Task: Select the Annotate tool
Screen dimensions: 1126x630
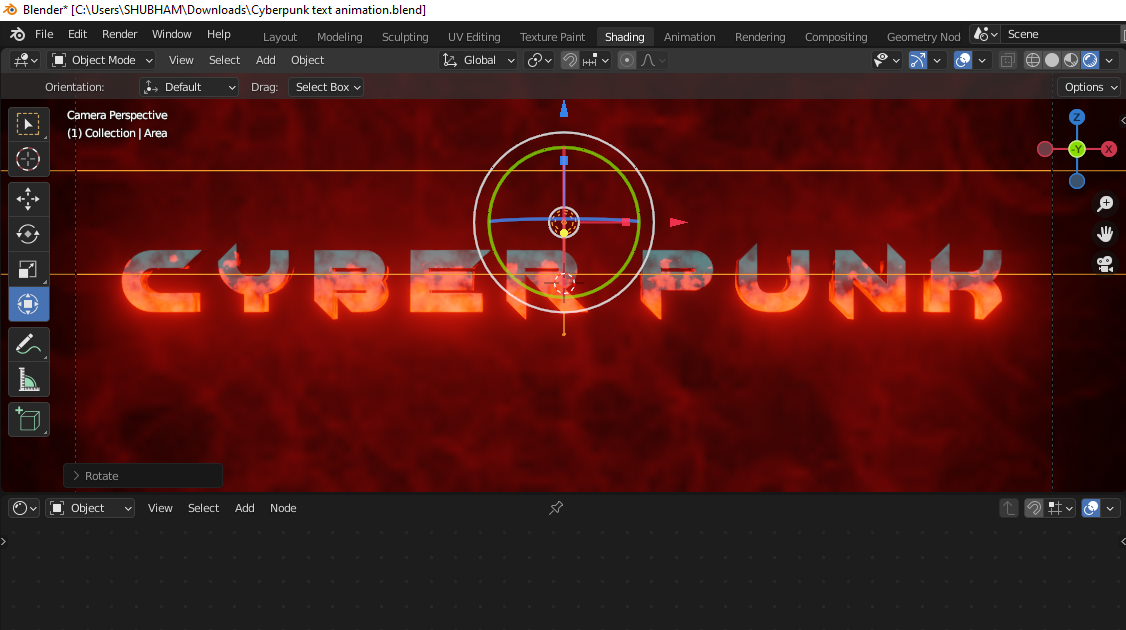Action: pyautogui.click(x=28, y=344)
